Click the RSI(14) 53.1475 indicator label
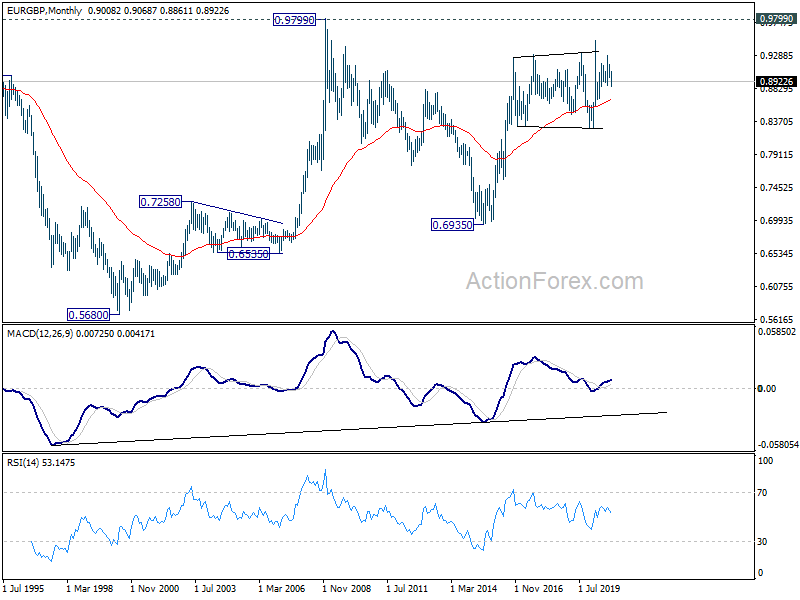Image resolution: width=800 pixels, height=600 pixels. pyautogui.click(x=41, y=463)
